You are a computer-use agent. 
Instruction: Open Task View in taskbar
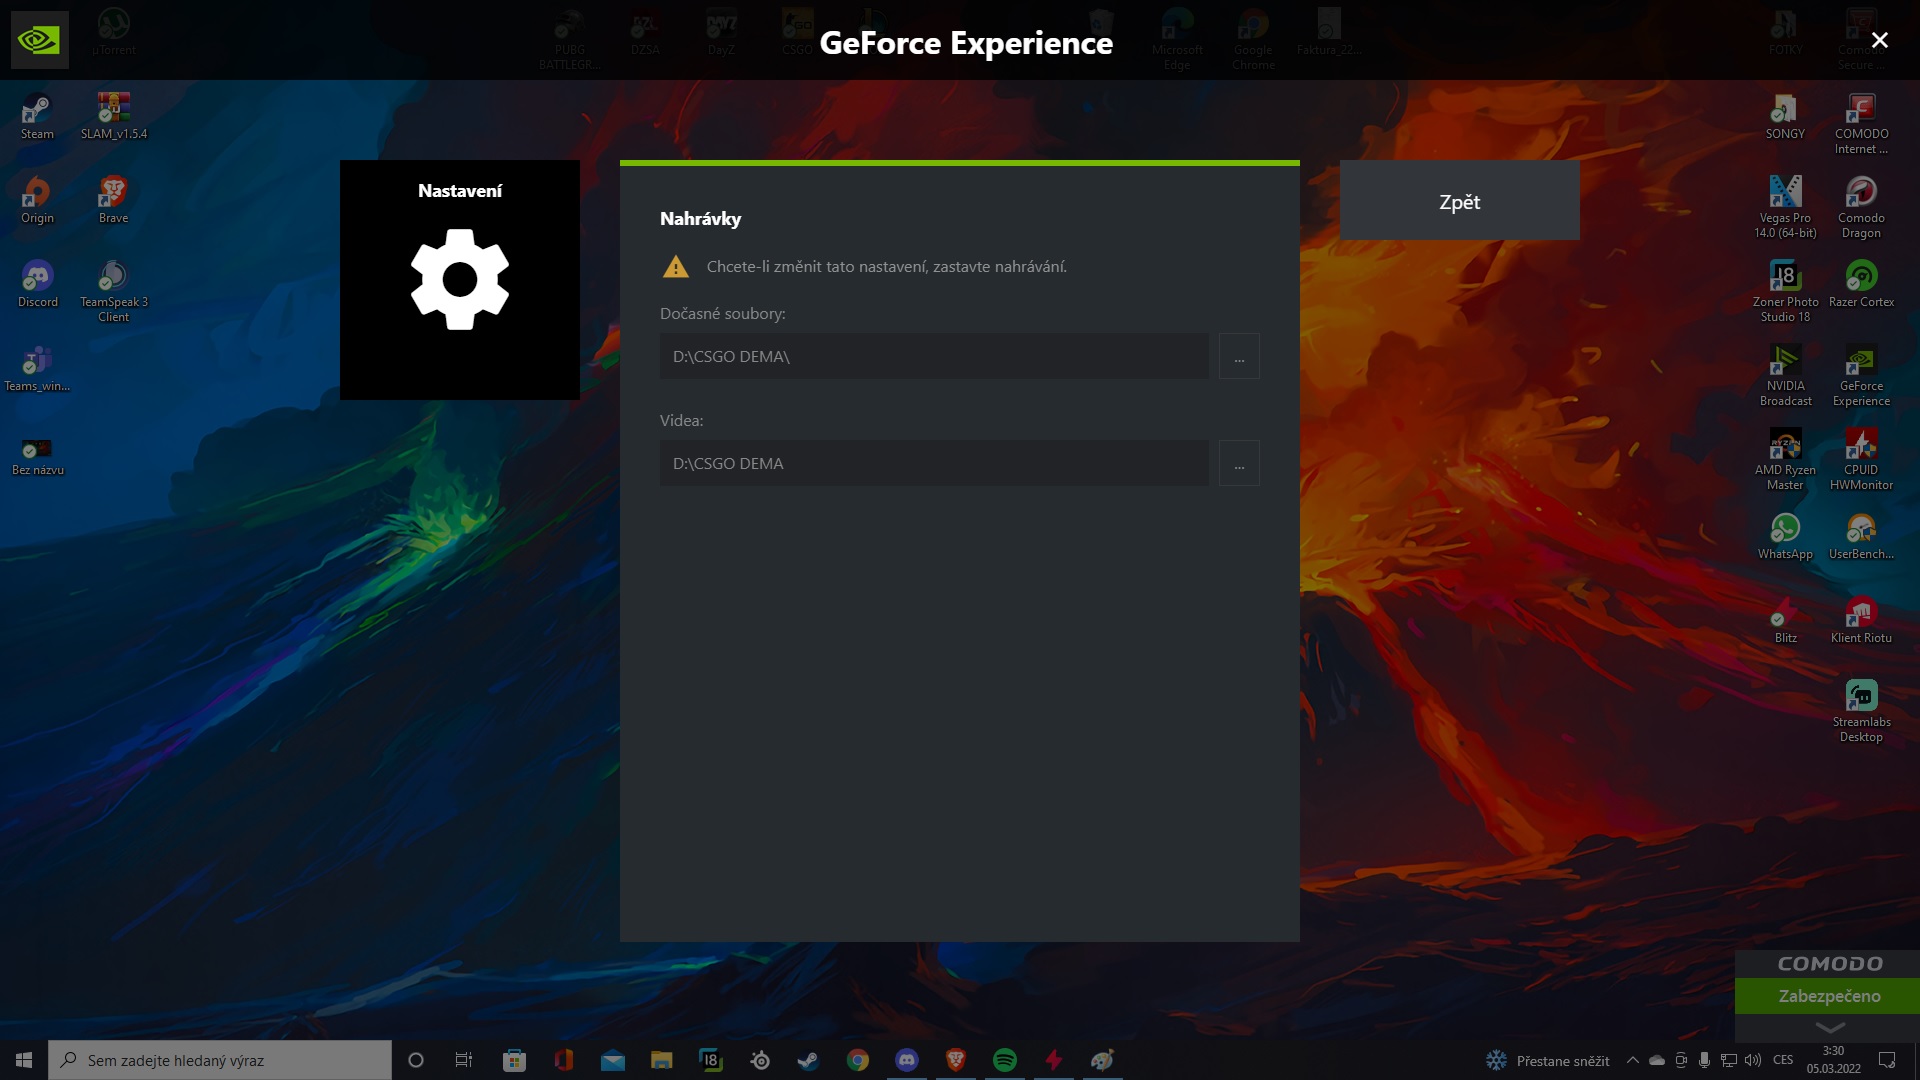coord(464,1060)
